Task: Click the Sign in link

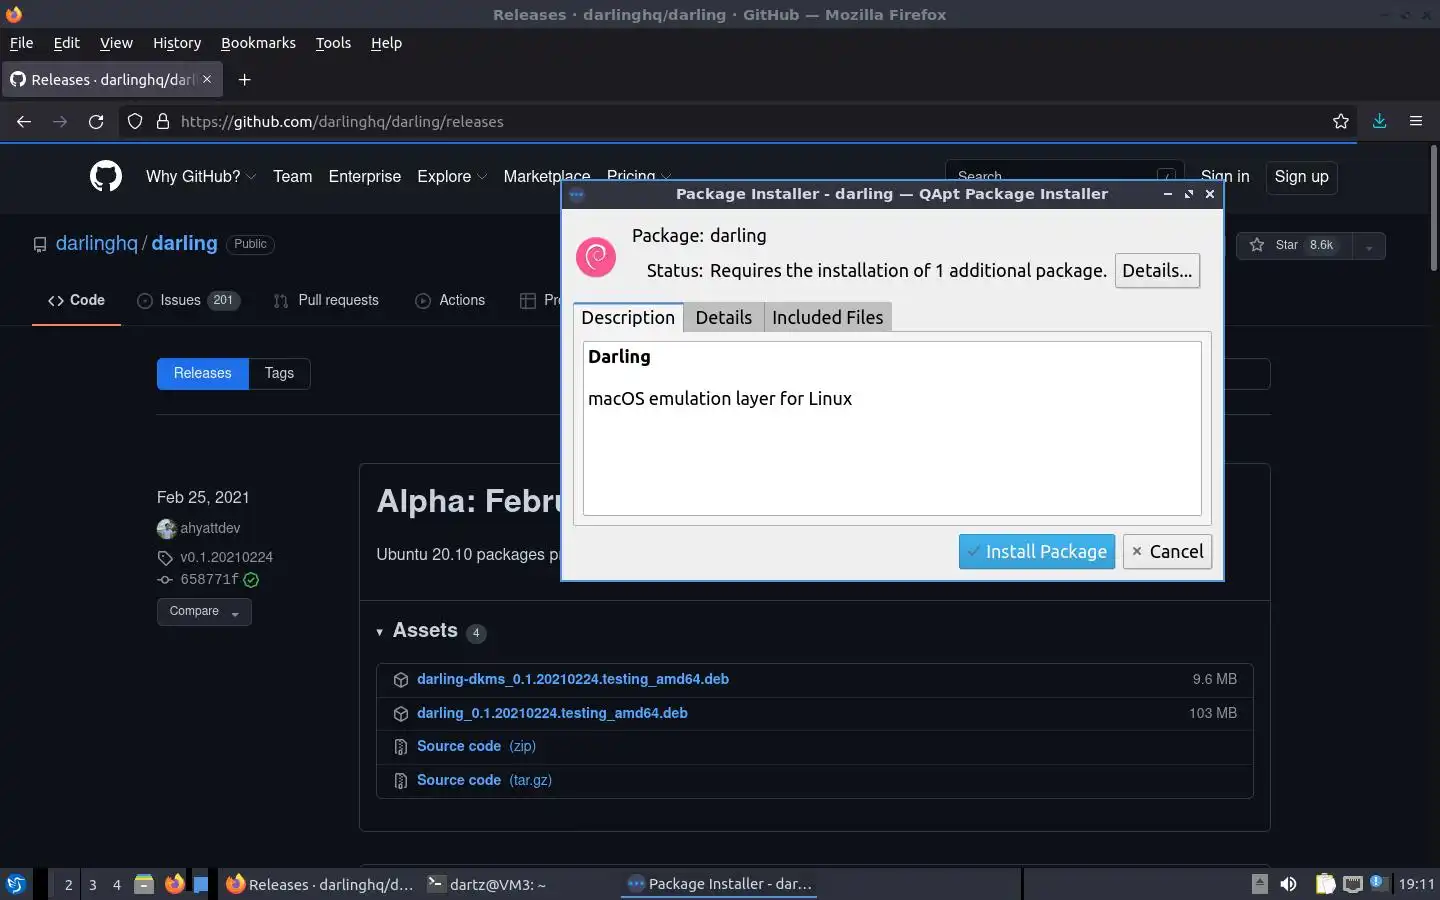Action: 1225,176
